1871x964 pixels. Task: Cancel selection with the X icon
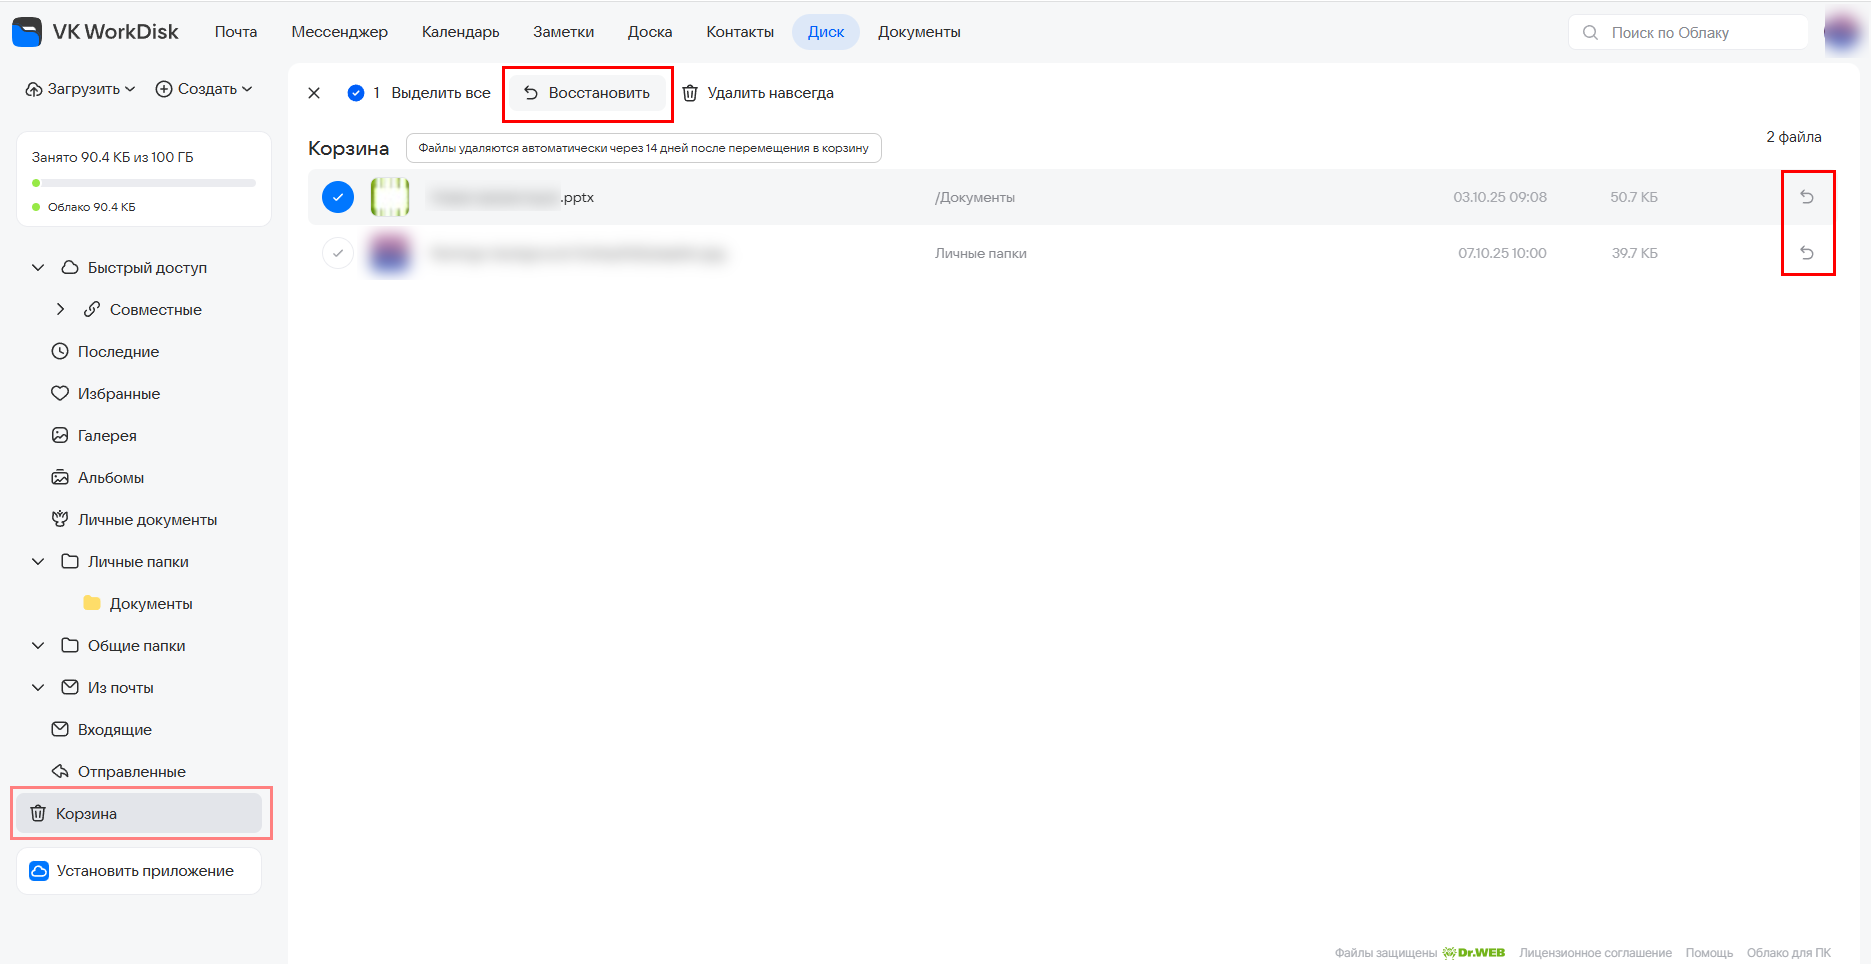click(x=314, y=93)
